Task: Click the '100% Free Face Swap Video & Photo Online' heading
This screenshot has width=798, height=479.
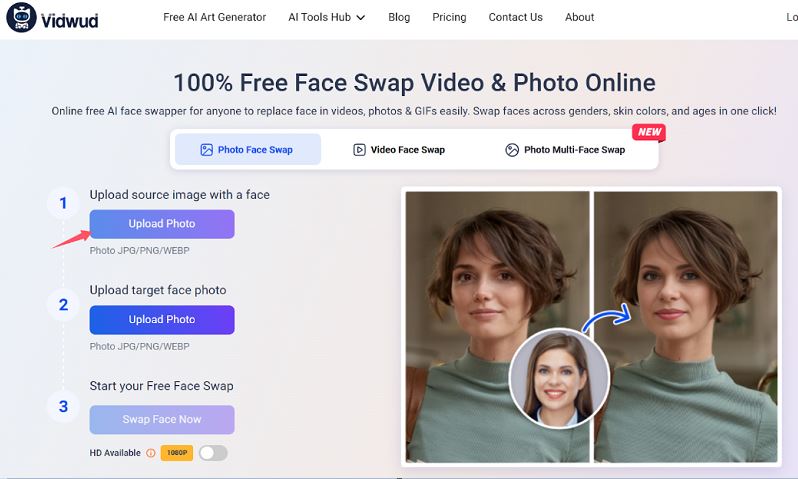Action: tap(414, 82)
